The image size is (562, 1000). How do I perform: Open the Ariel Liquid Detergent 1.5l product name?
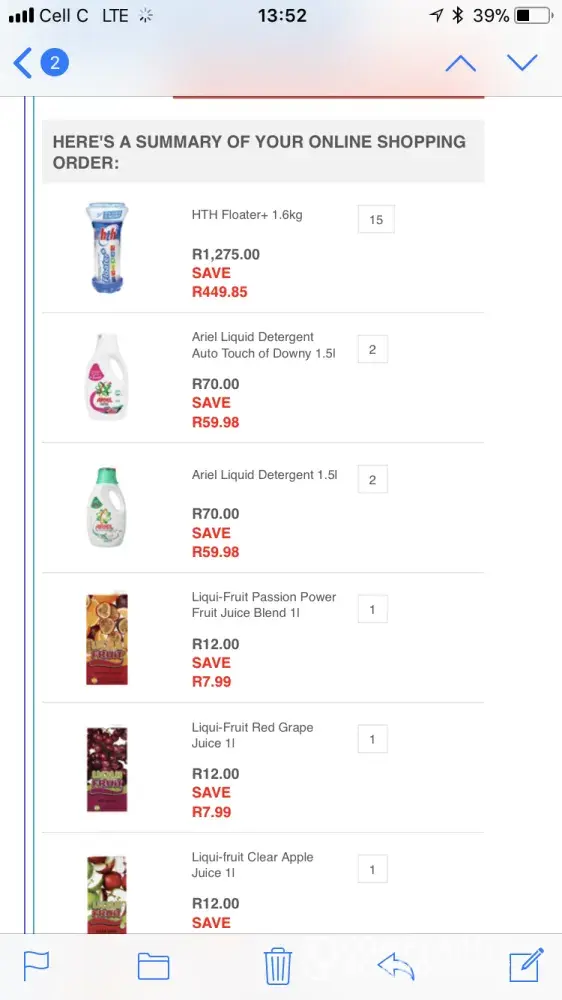coord(265,475)
